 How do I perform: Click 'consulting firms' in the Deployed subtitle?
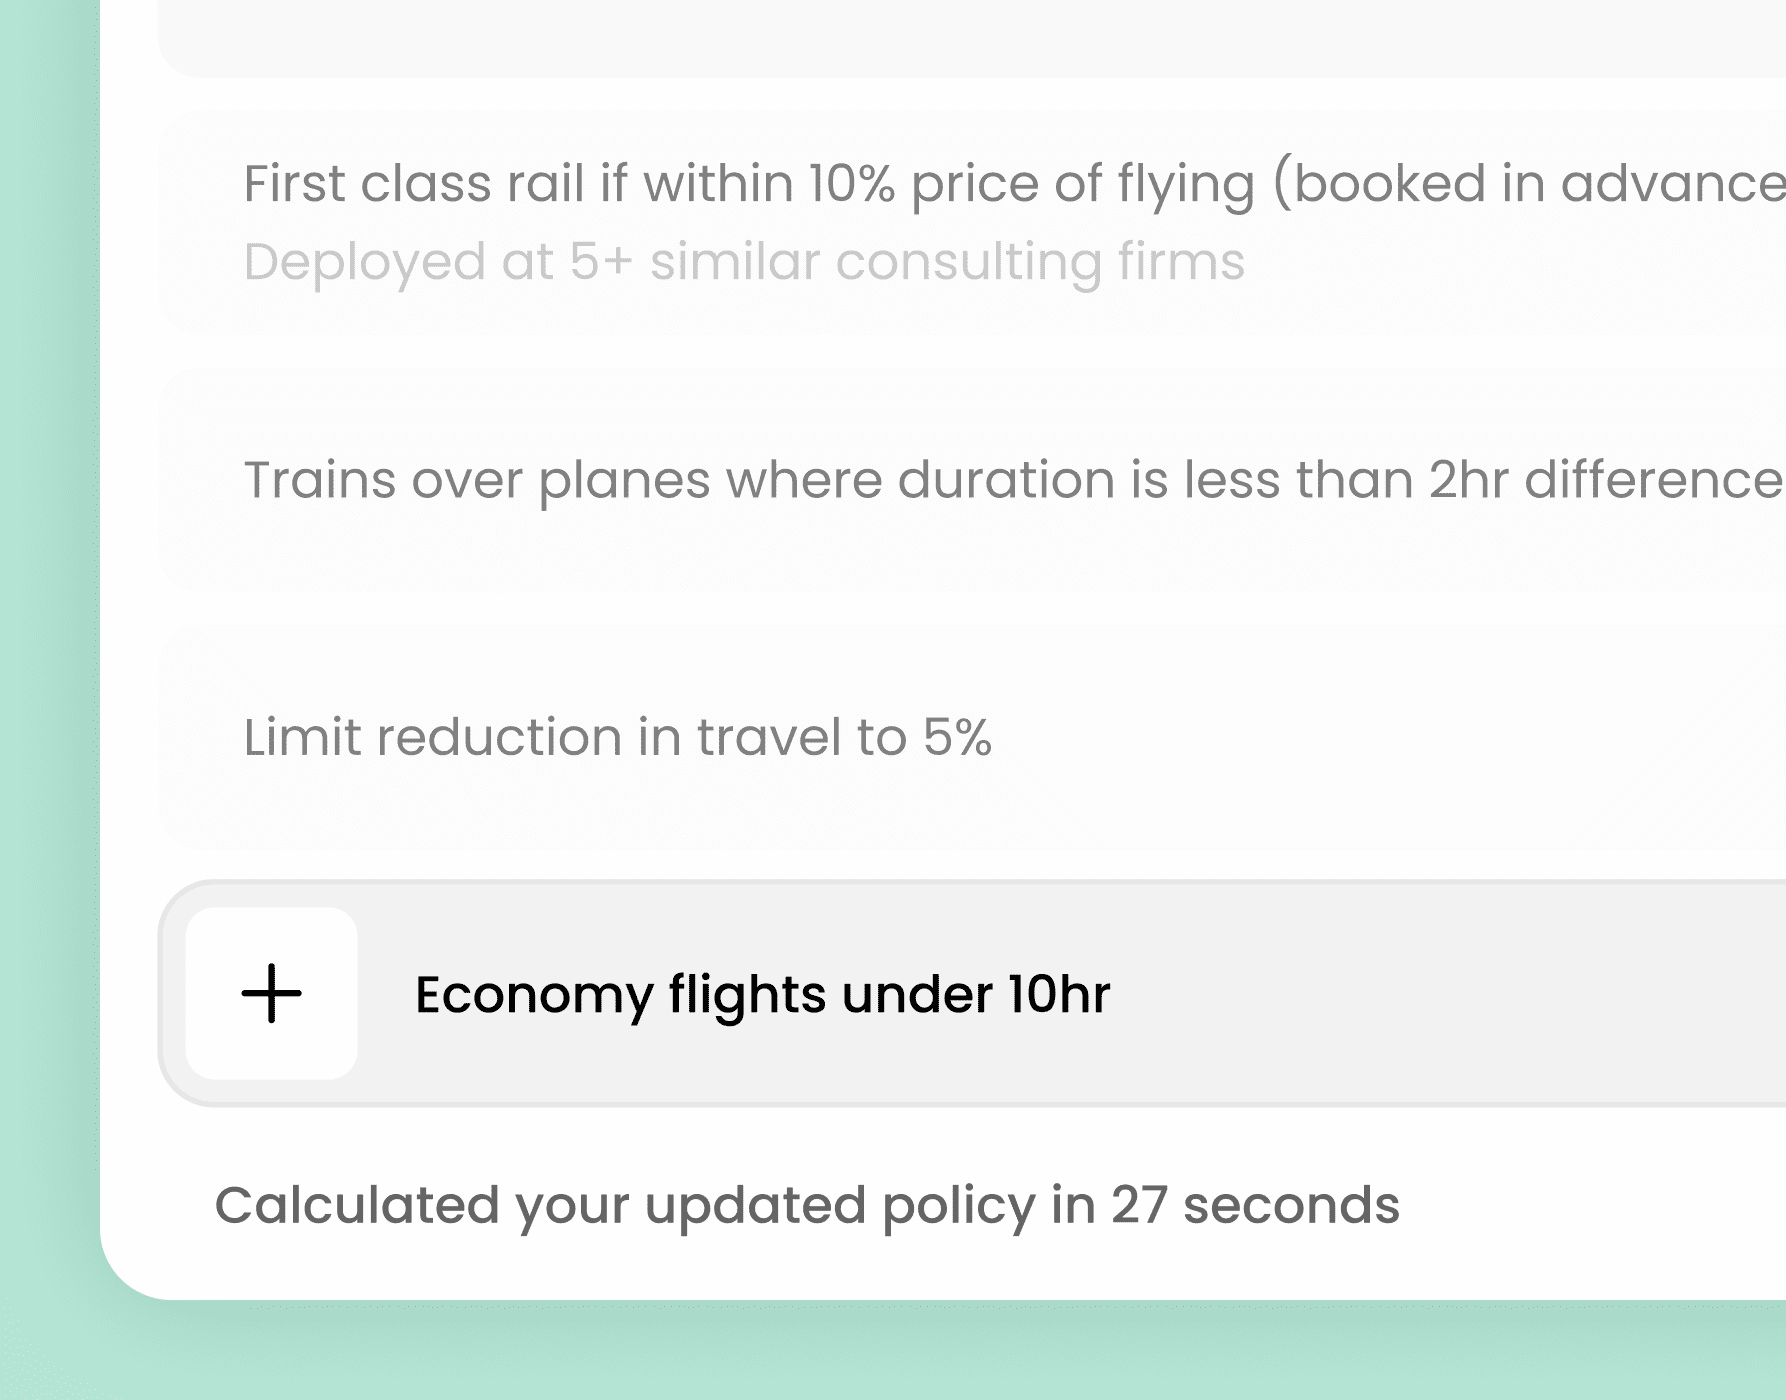click(x=1040, y=262)
